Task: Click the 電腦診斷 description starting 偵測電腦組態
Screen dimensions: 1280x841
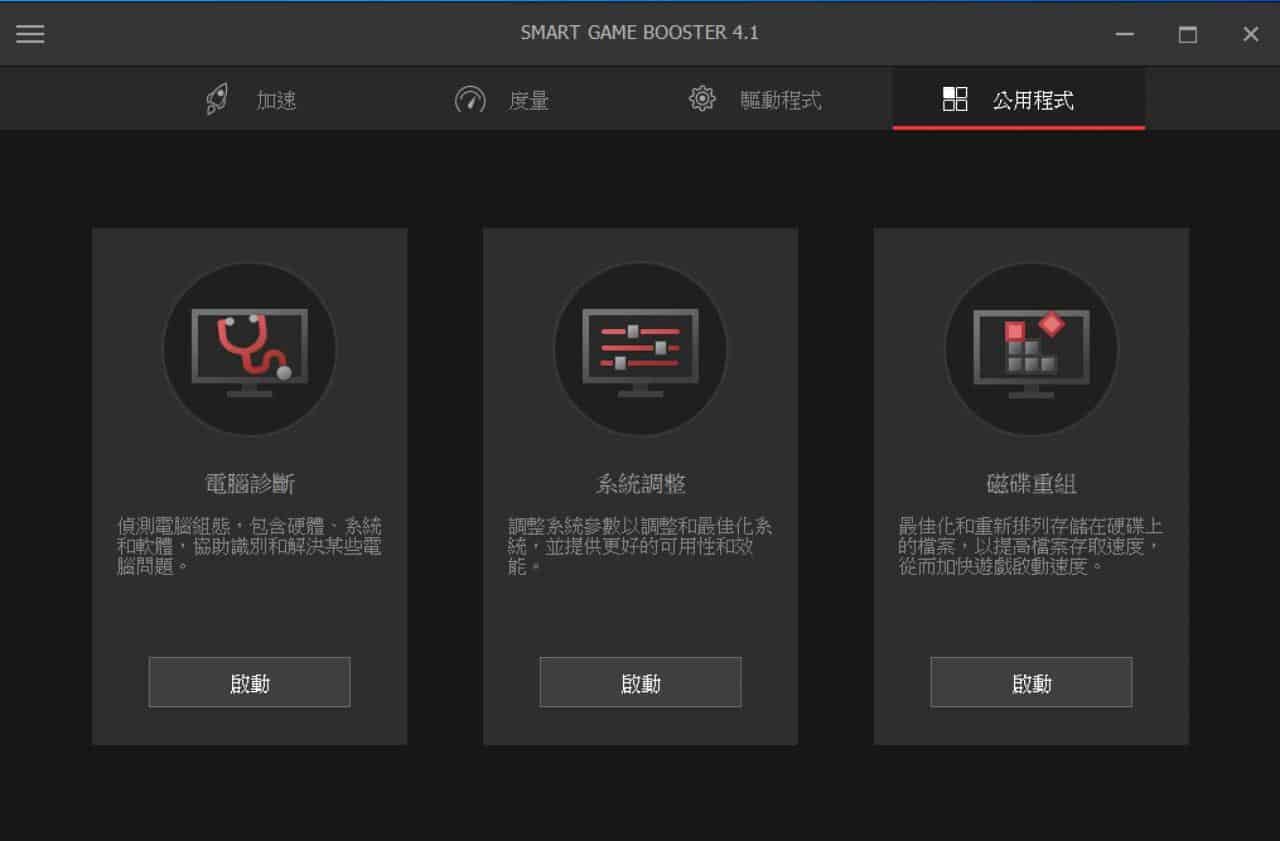Action: pyautogui.click(x=249, y=546)
